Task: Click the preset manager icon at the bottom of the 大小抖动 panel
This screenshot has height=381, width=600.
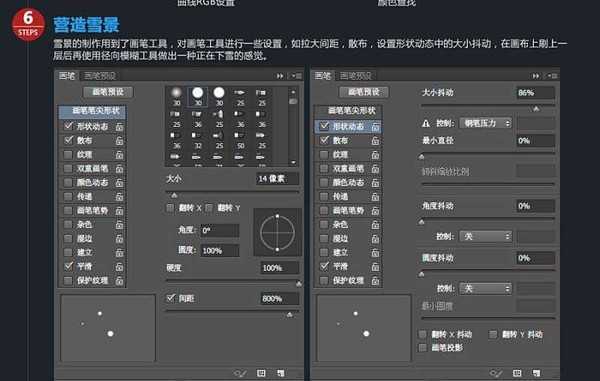Action: (517, 373)
